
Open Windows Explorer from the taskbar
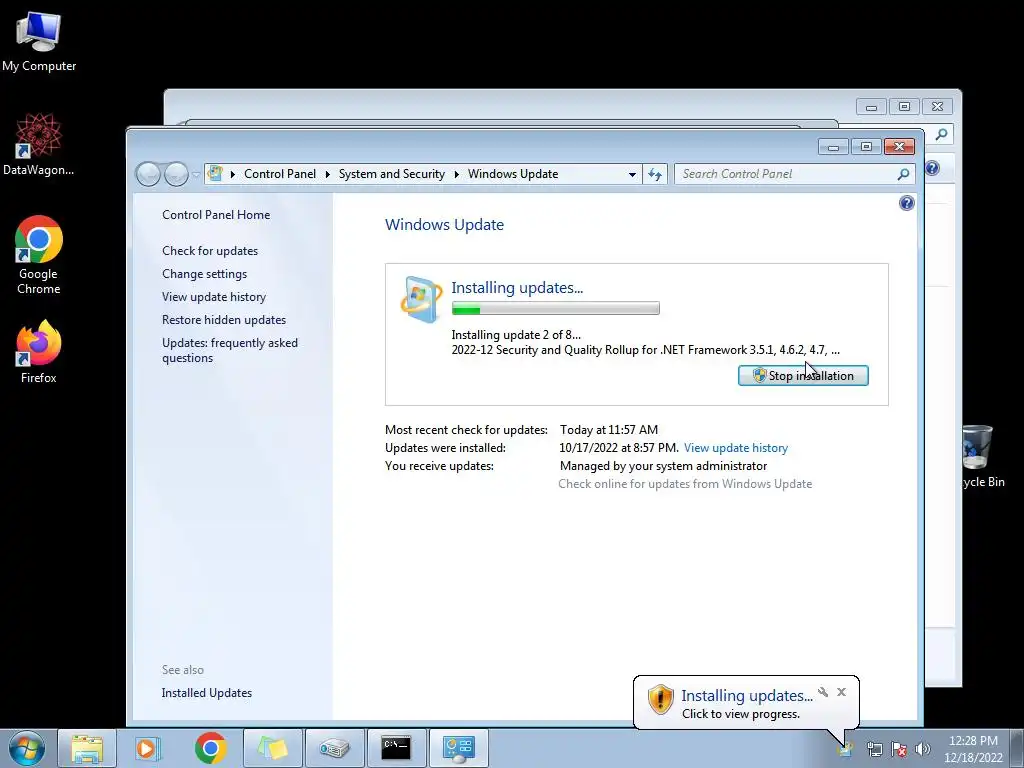pos(87,748)
